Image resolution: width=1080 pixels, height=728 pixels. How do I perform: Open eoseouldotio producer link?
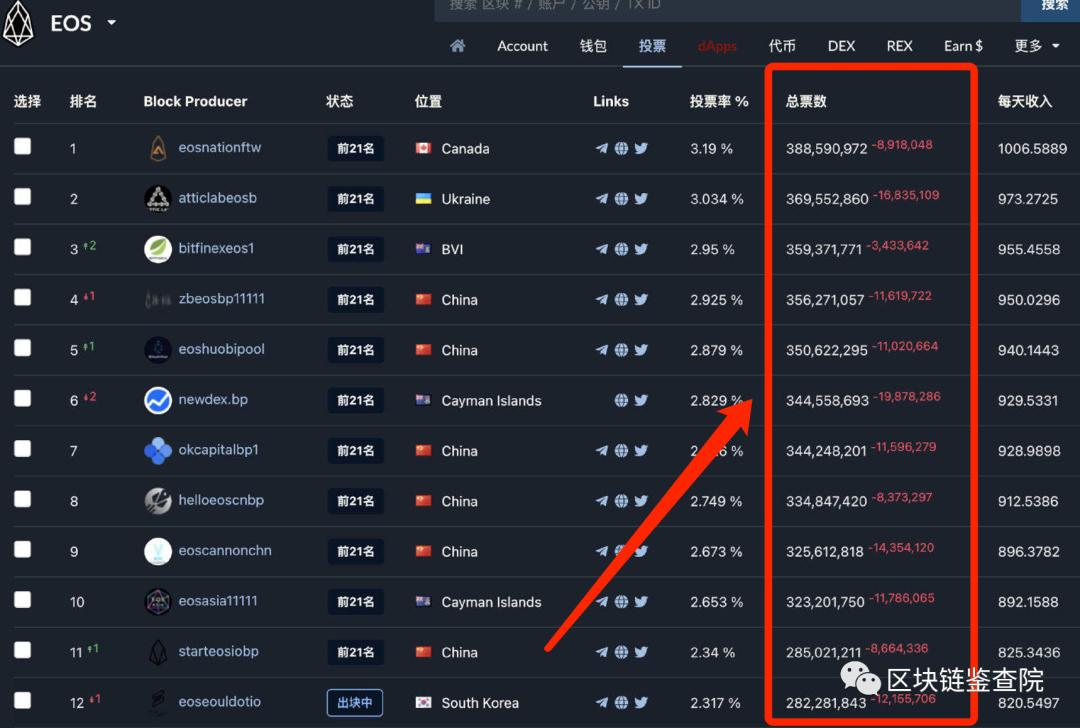(220, 701)
